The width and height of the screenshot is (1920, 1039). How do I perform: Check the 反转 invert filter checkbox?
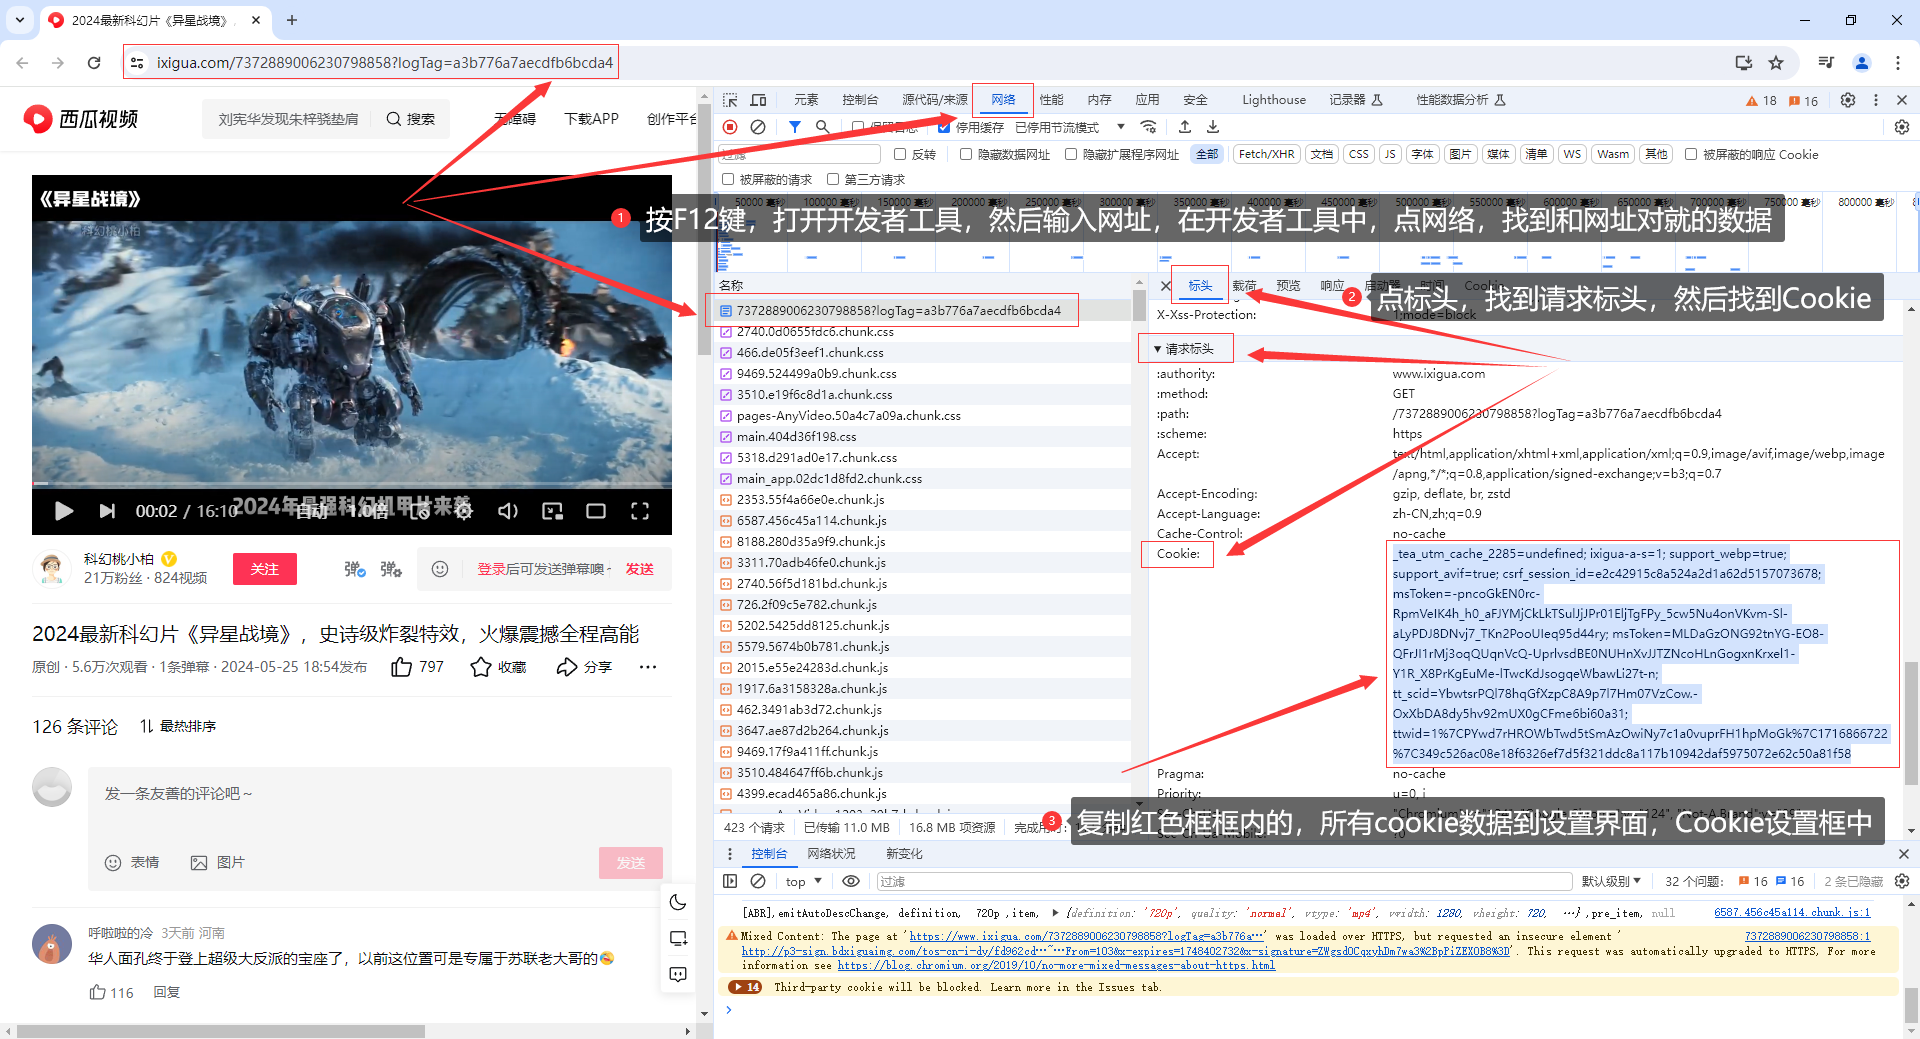tap(900, 154)
